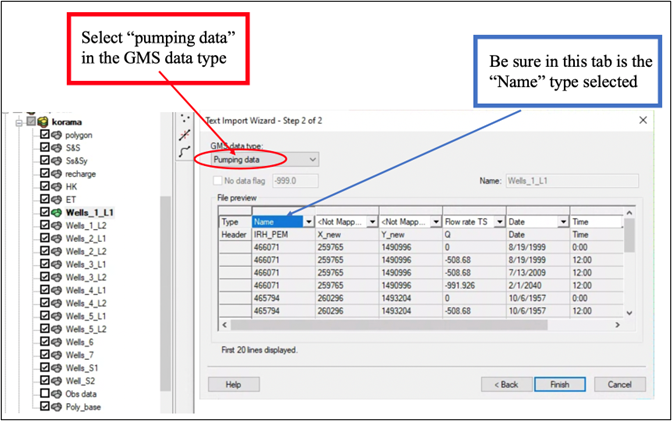Image resolution: width=672 pixels, height=421 pixels.
Task: Click the green active coverage icon of Wells_1_L1
Action: [57, 212]
